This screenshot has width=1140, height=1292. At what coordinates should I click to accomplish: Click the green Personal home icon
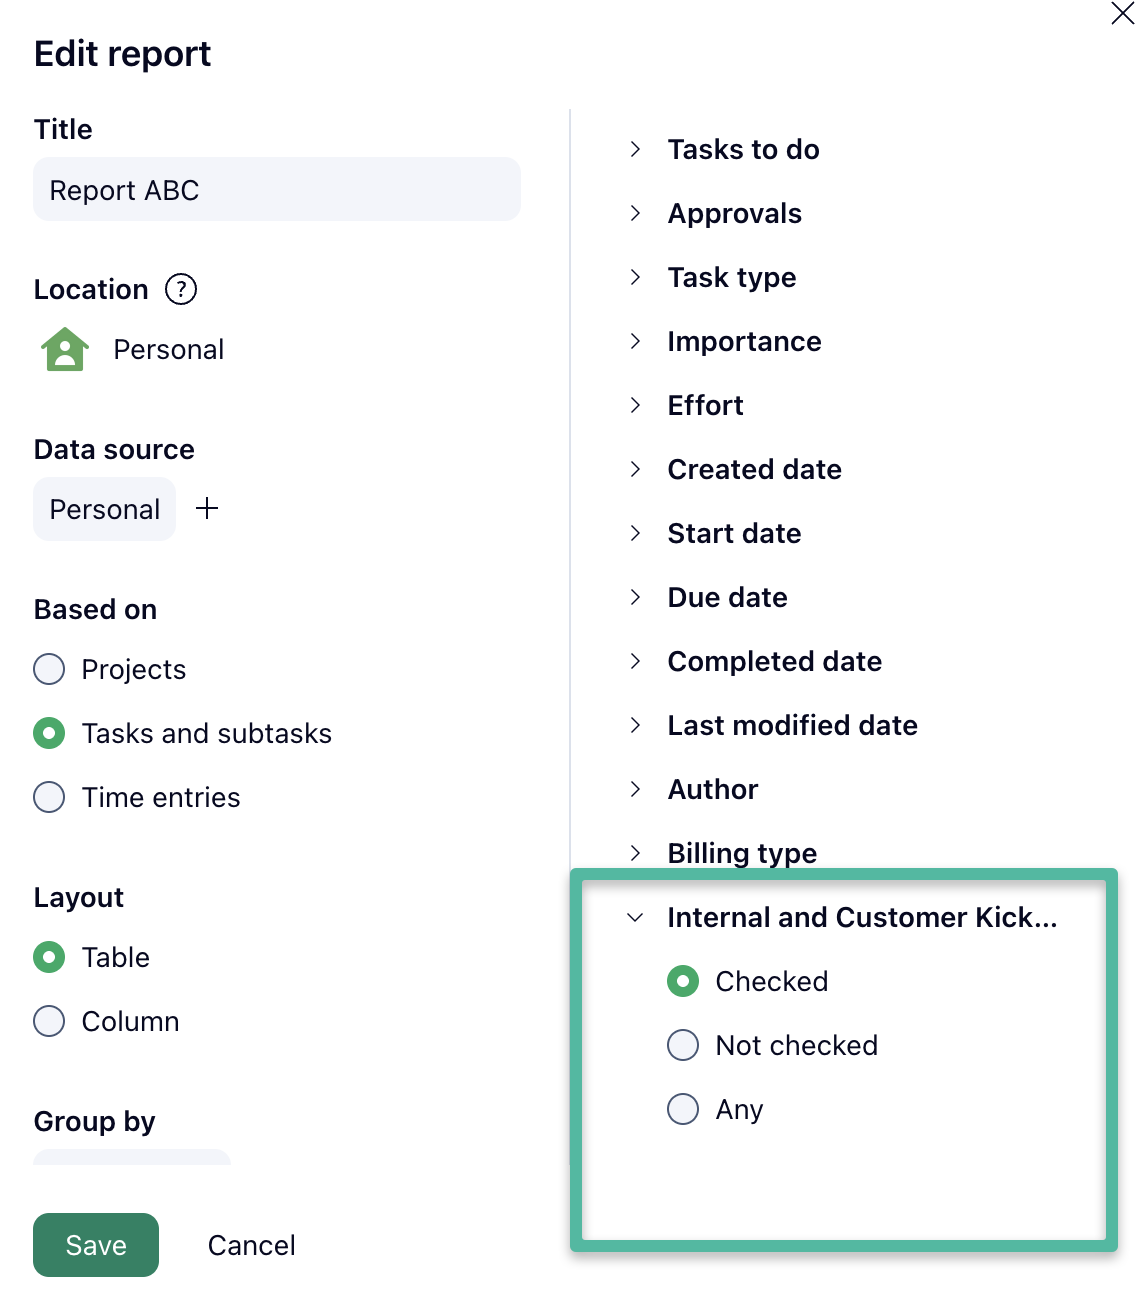(x=65, y=350)
